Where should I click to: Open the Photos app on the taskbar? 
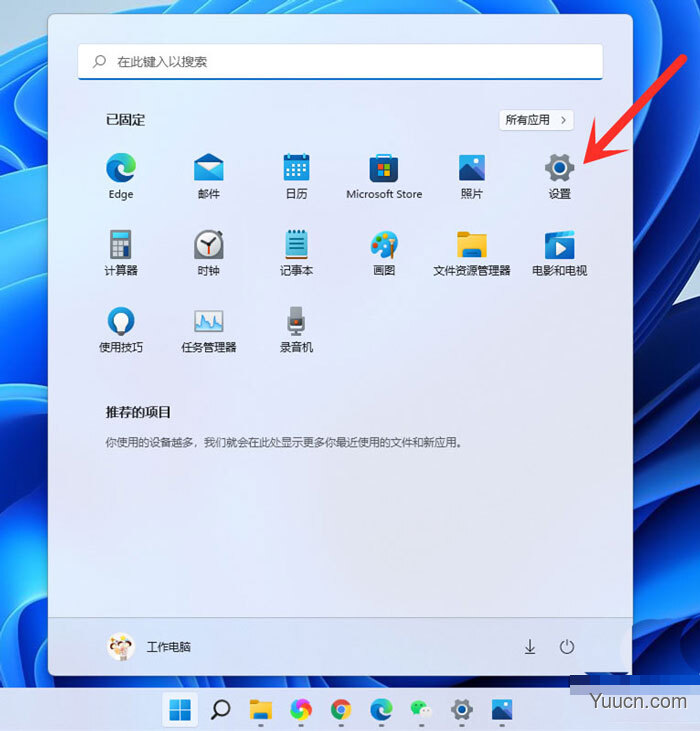click(502, 710)
